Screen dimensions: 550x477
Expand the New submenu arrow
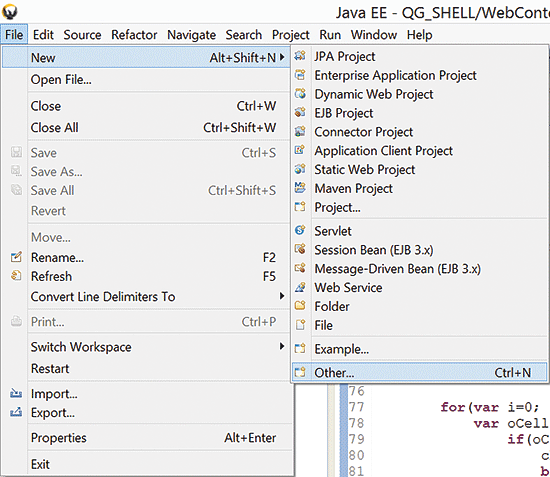tap(282, 57)
